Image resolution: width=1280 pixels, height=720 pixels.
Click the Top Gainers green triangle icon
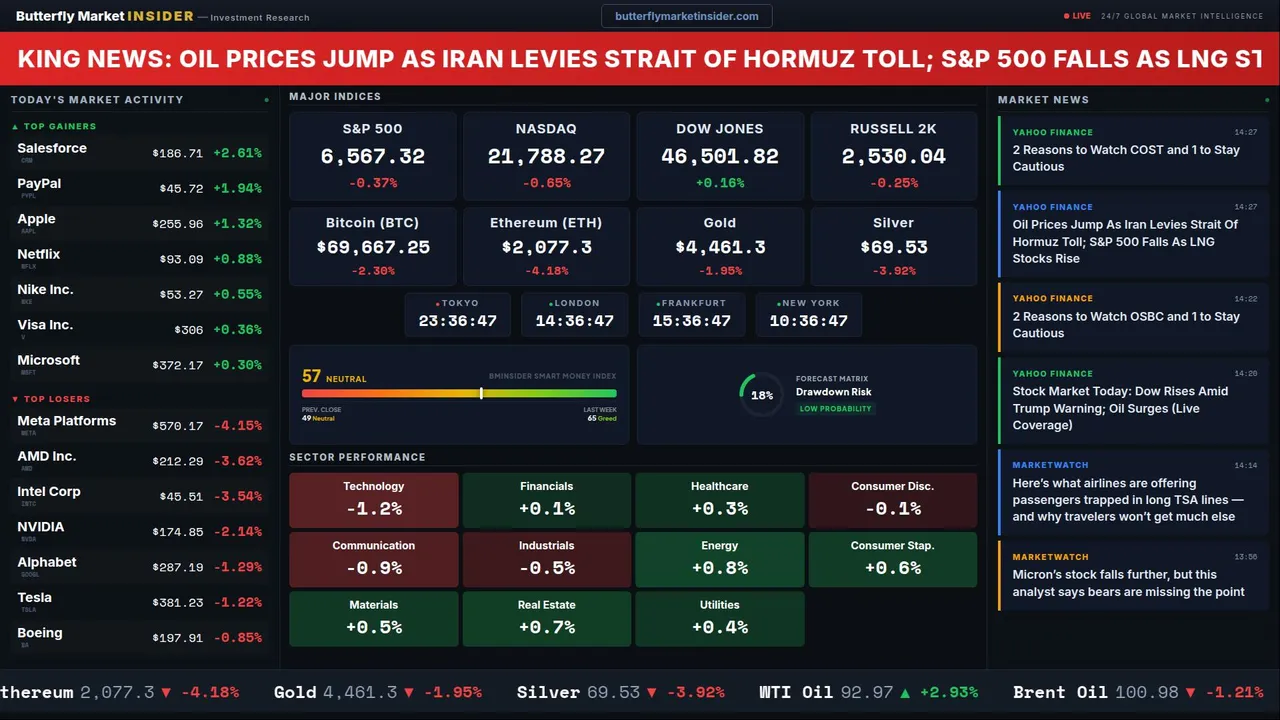point(15,127)
